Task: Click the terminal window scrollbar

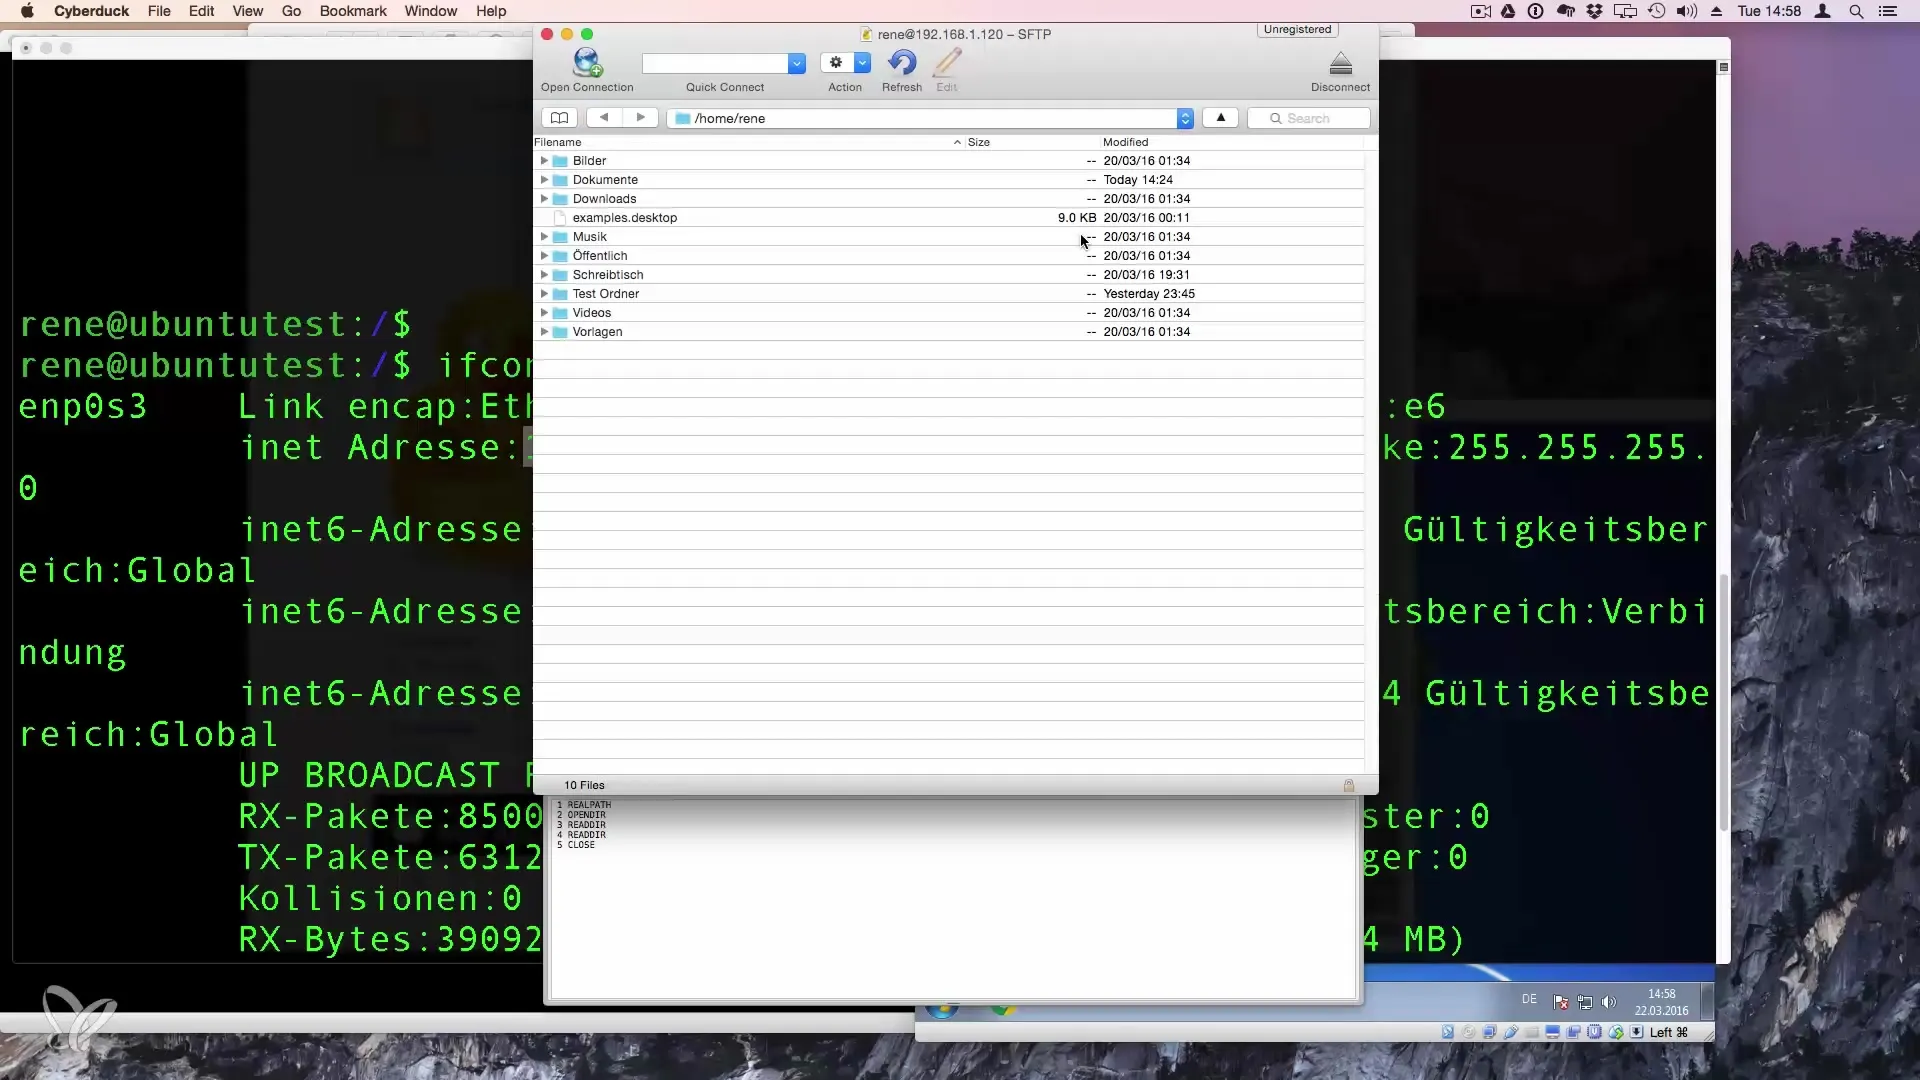Action: (1723, 700)
